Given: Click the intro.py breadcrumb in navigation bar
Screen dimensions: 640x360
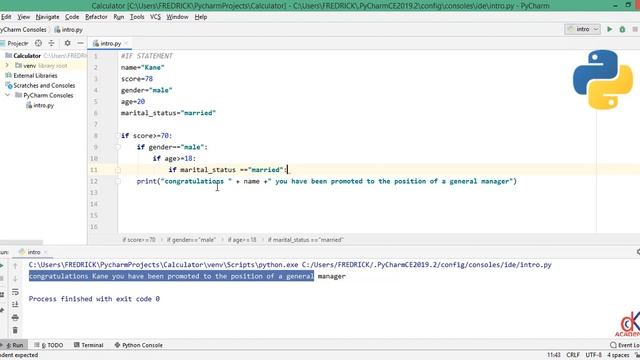Looking at the screenshot, I should tap(69, 30).
